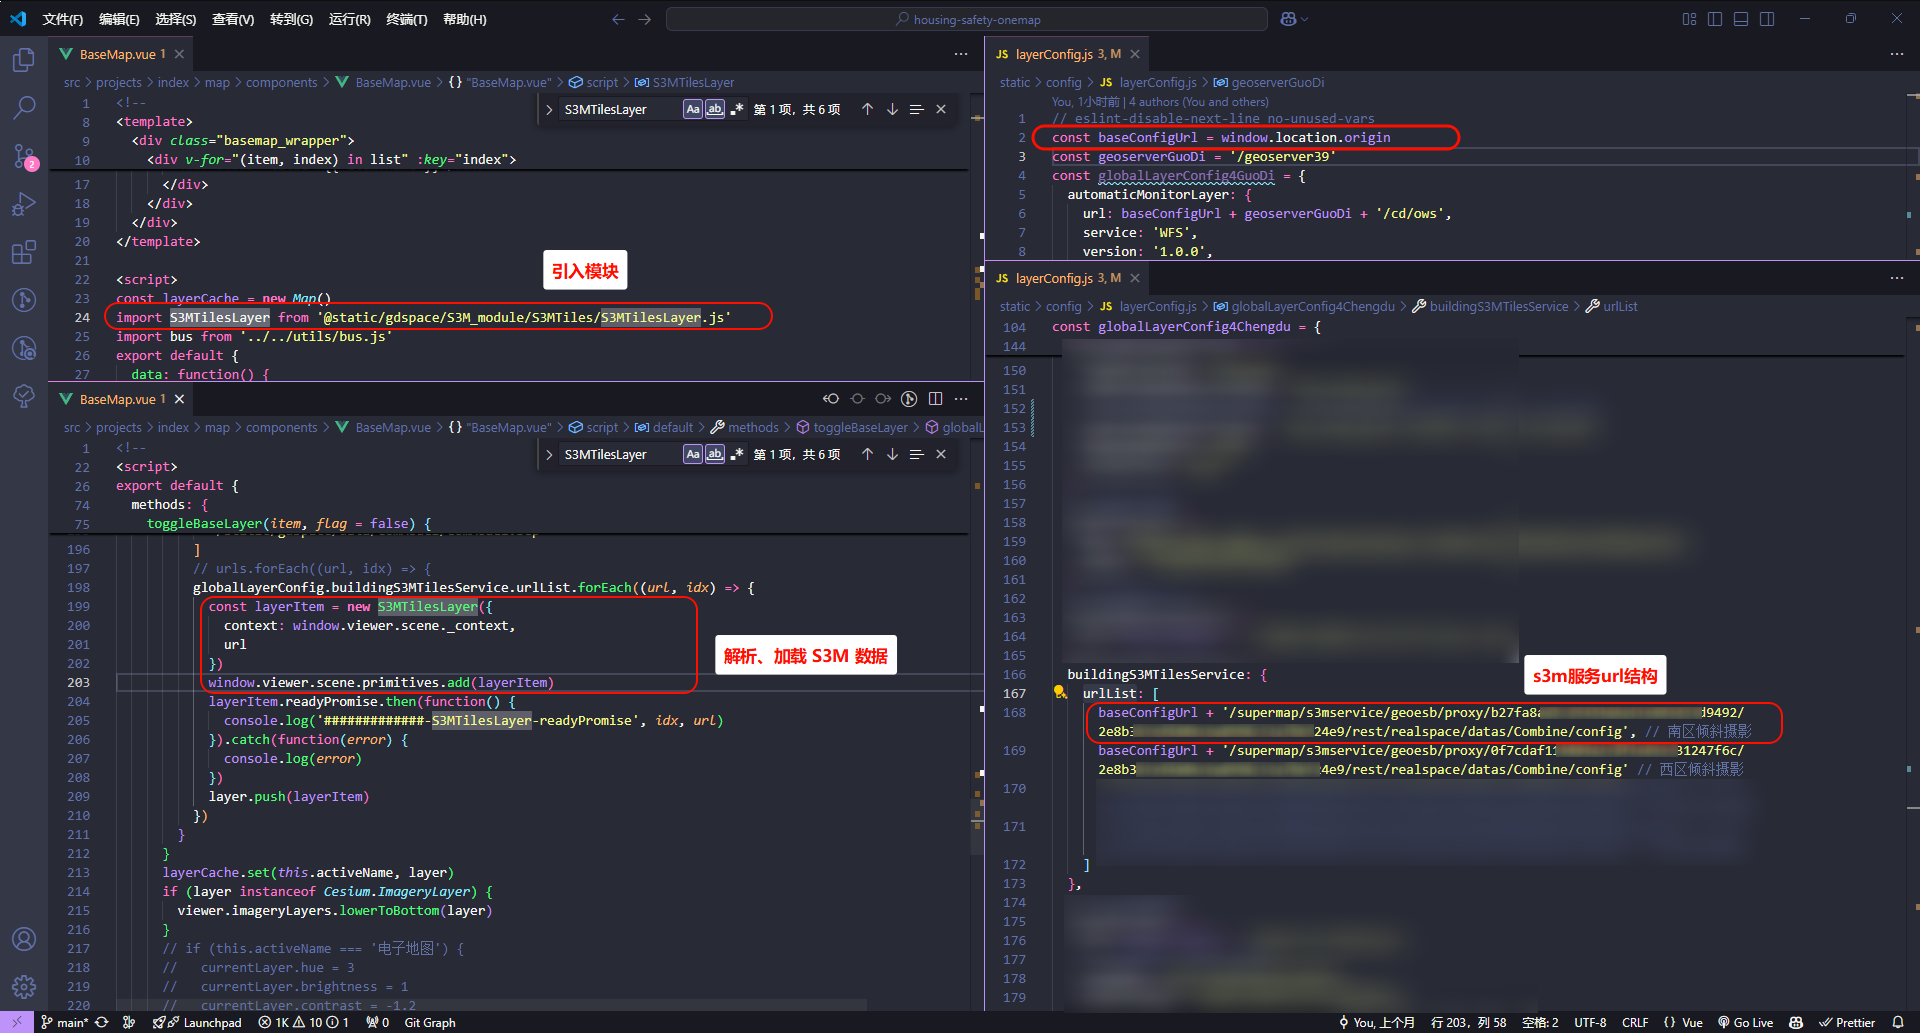
Task: Open the 运行(R) menu
Action: click(349, 19)
